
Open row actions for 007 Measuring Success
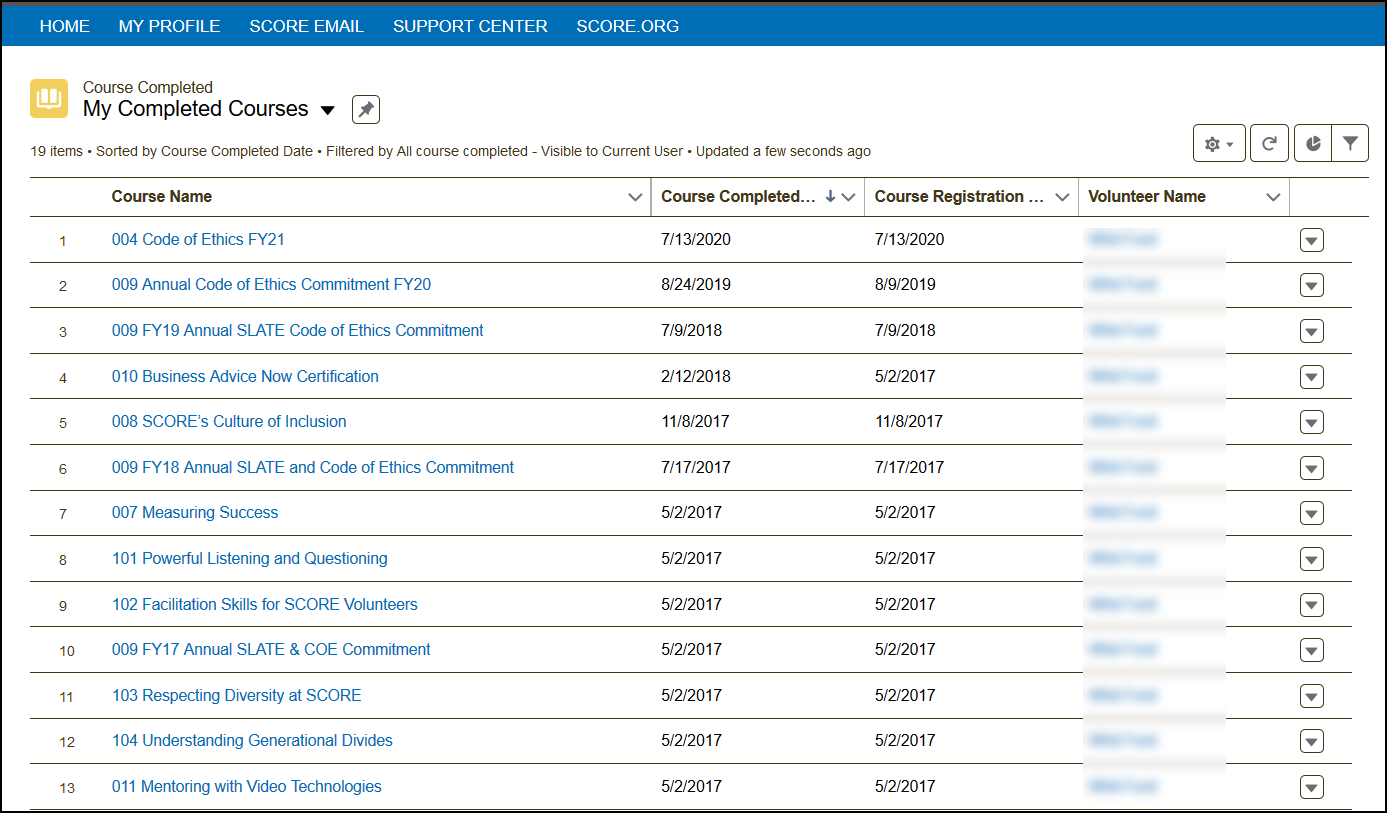point(1312,513)
